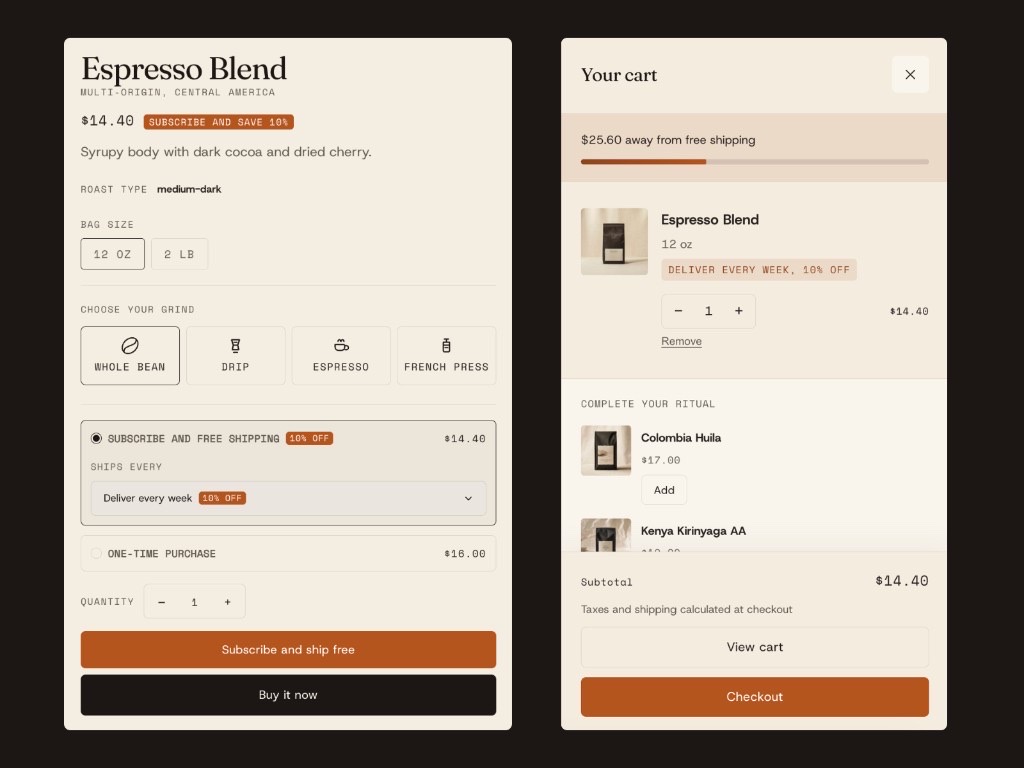Click the free shipping progress bar
This screenshot has width=1024, height=768.
point(754,161)
